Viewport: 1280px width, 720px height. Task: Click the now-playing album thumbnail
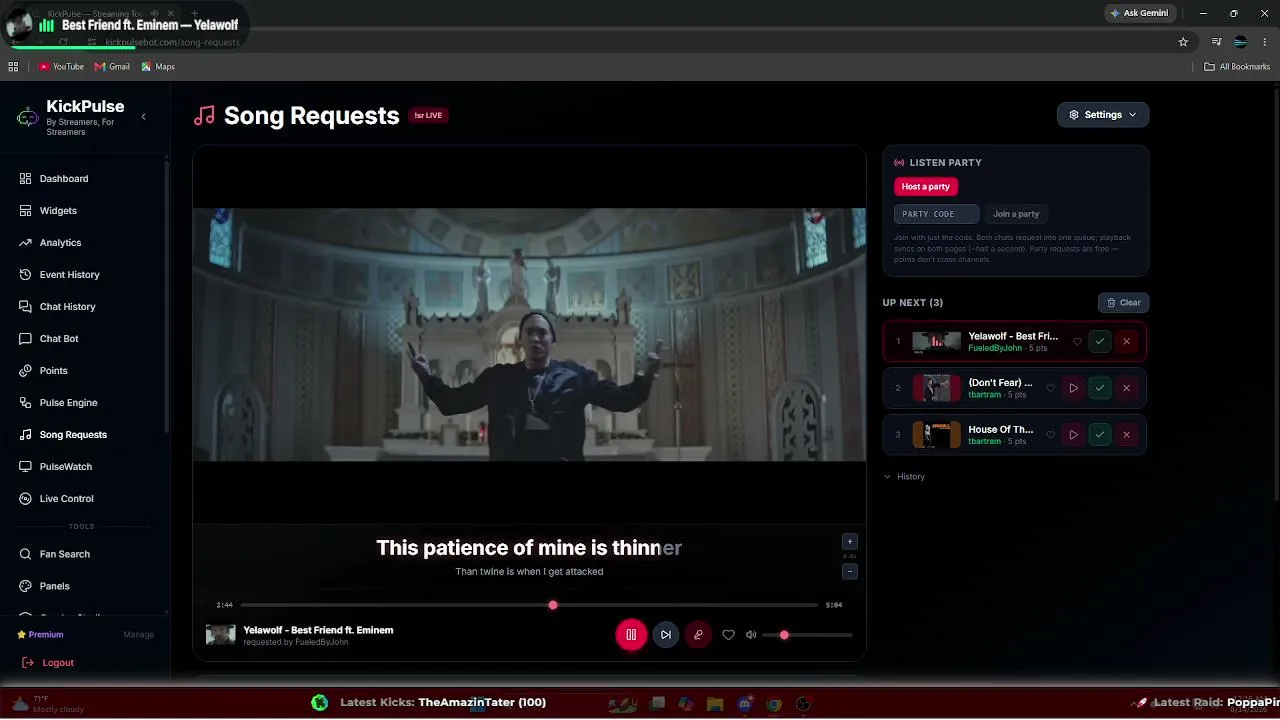[221, 635]
